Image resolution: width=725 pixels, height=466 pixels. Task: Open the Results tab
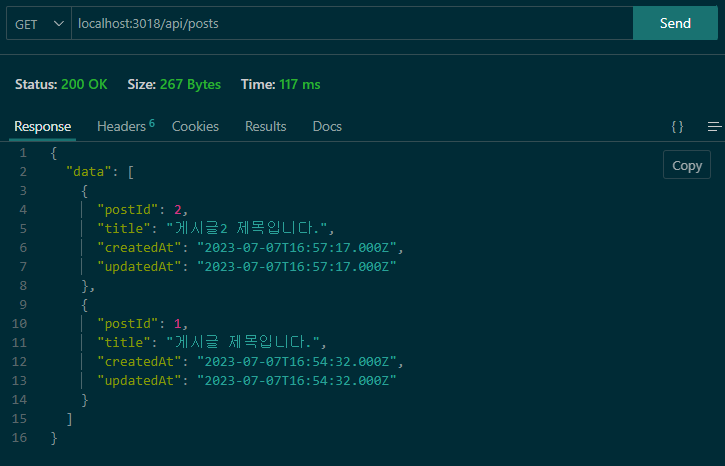[x=265, y=126]
